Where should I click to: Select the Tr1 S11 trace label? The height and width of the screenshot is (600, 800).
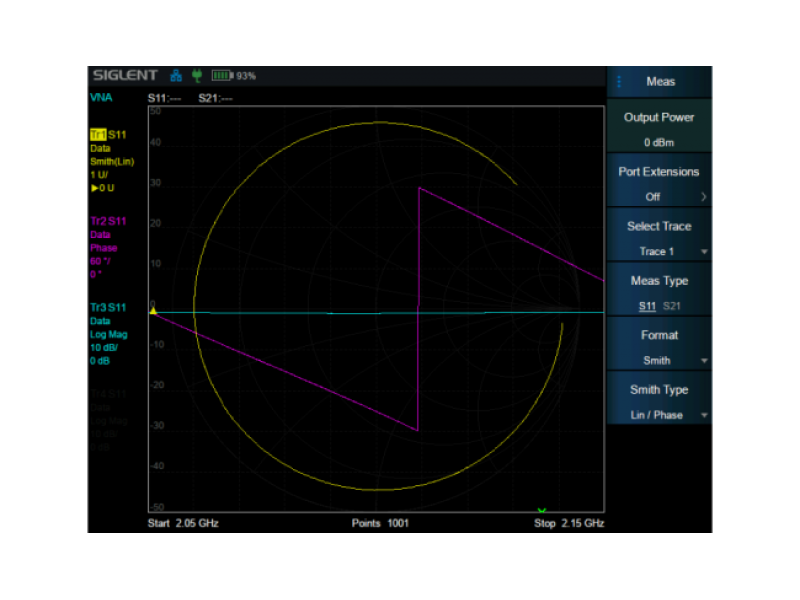point(108,135)
